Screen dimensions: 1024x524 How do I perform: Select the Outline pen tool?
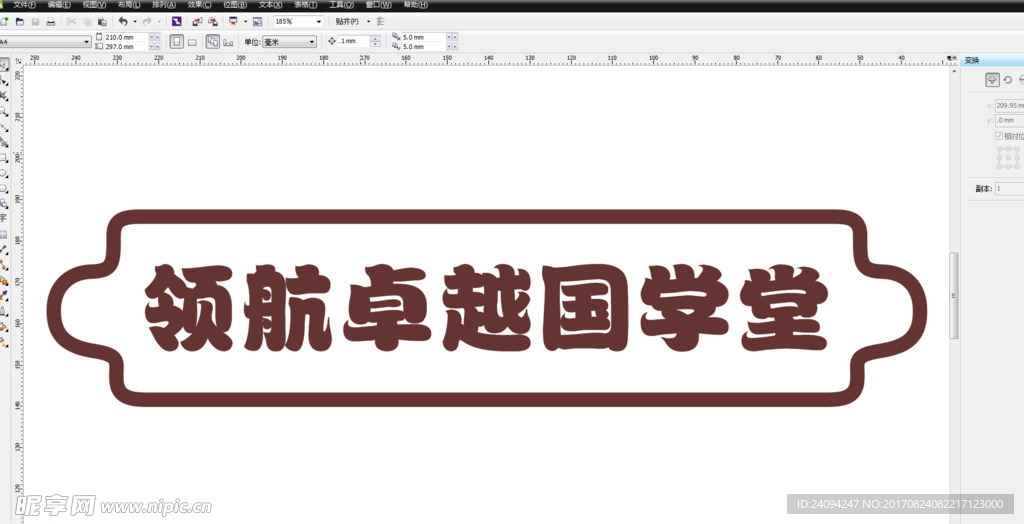4,311
